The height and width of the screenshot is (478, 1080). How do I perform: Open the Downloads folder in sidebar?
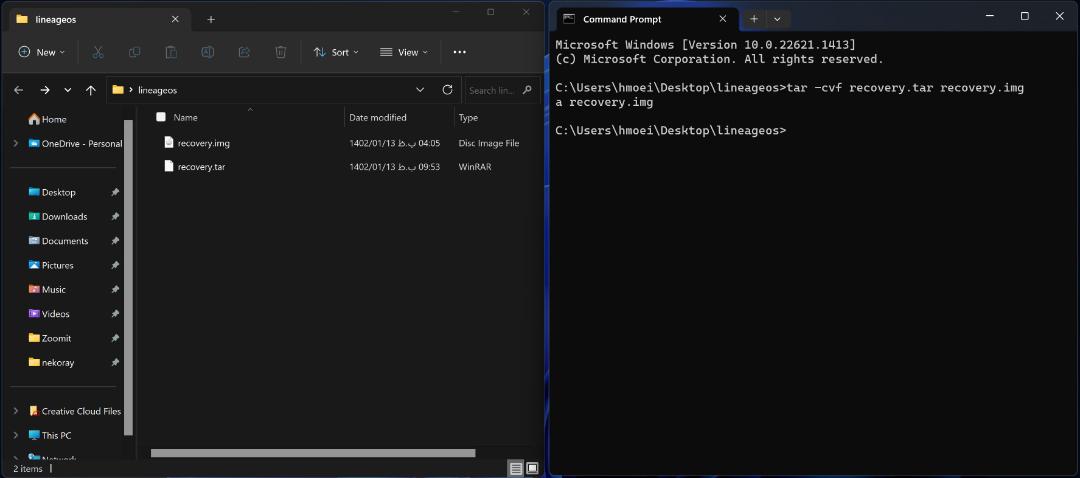64,216
